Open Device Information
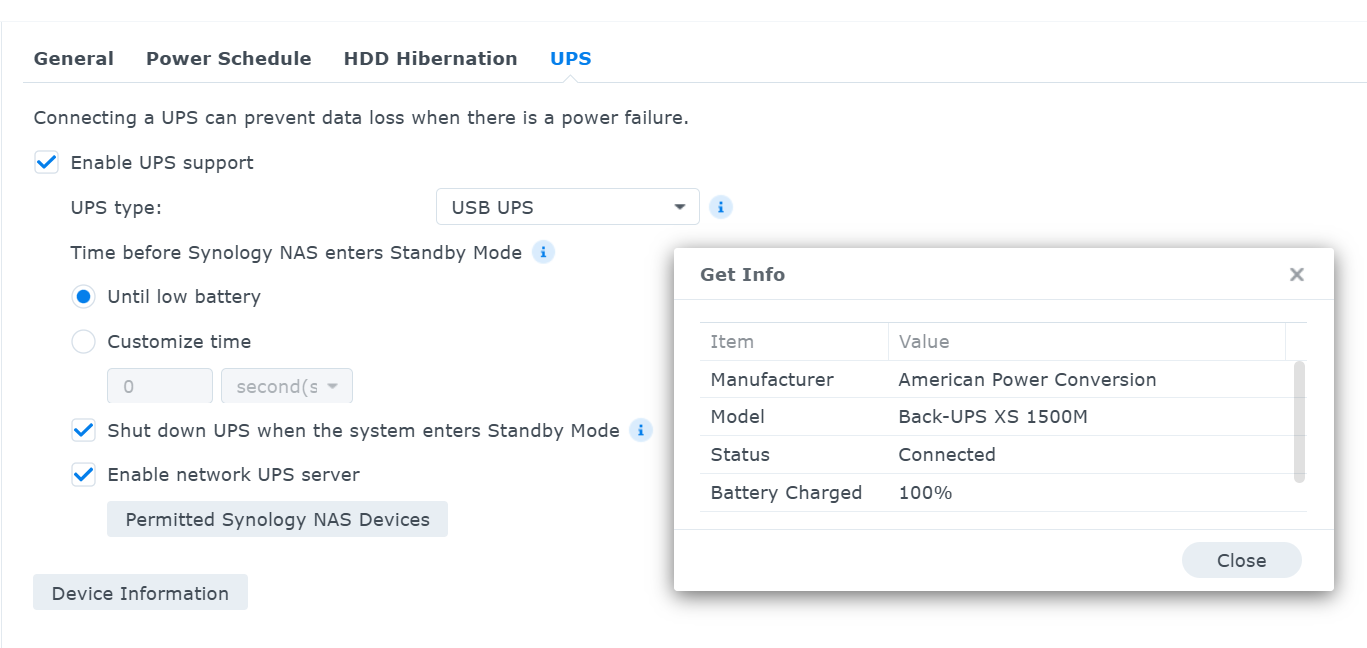The width and height of the screenshot is (1367, 648). [x=140, y=593]
